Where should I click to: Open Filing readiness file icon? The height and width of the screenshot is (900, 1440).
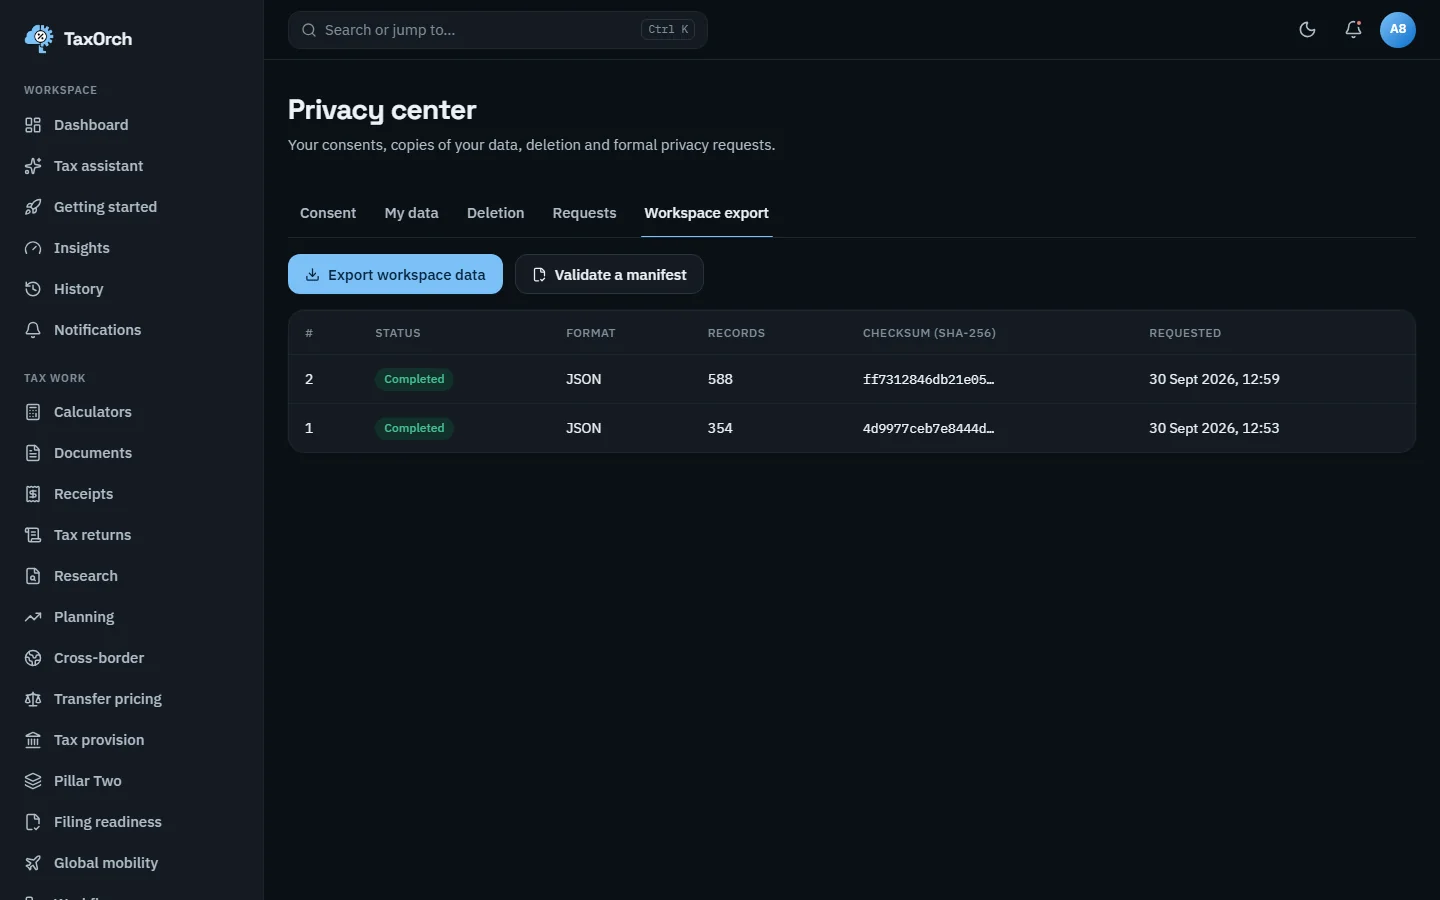(x=33, y=822)
